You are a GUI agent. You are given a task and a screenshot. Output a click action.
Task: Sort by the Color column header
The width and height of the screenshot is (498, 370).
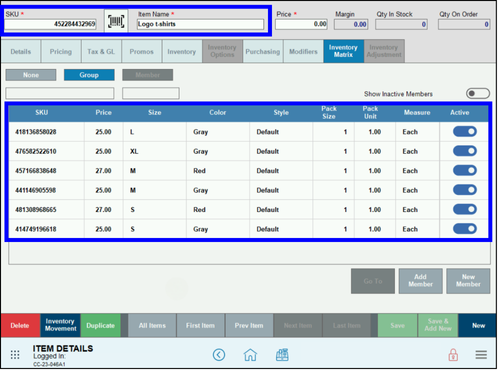coord(218,113)
